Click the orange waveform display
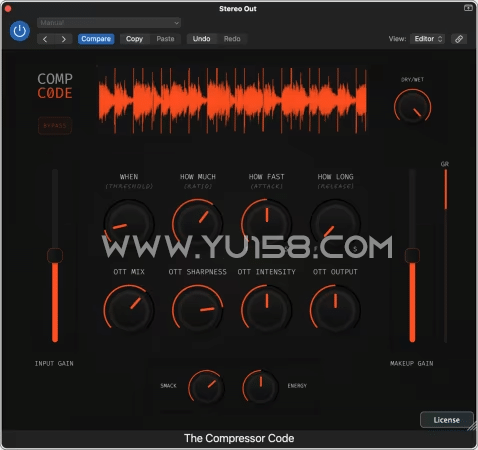This screenshot has width=478, height=450. 232,100
